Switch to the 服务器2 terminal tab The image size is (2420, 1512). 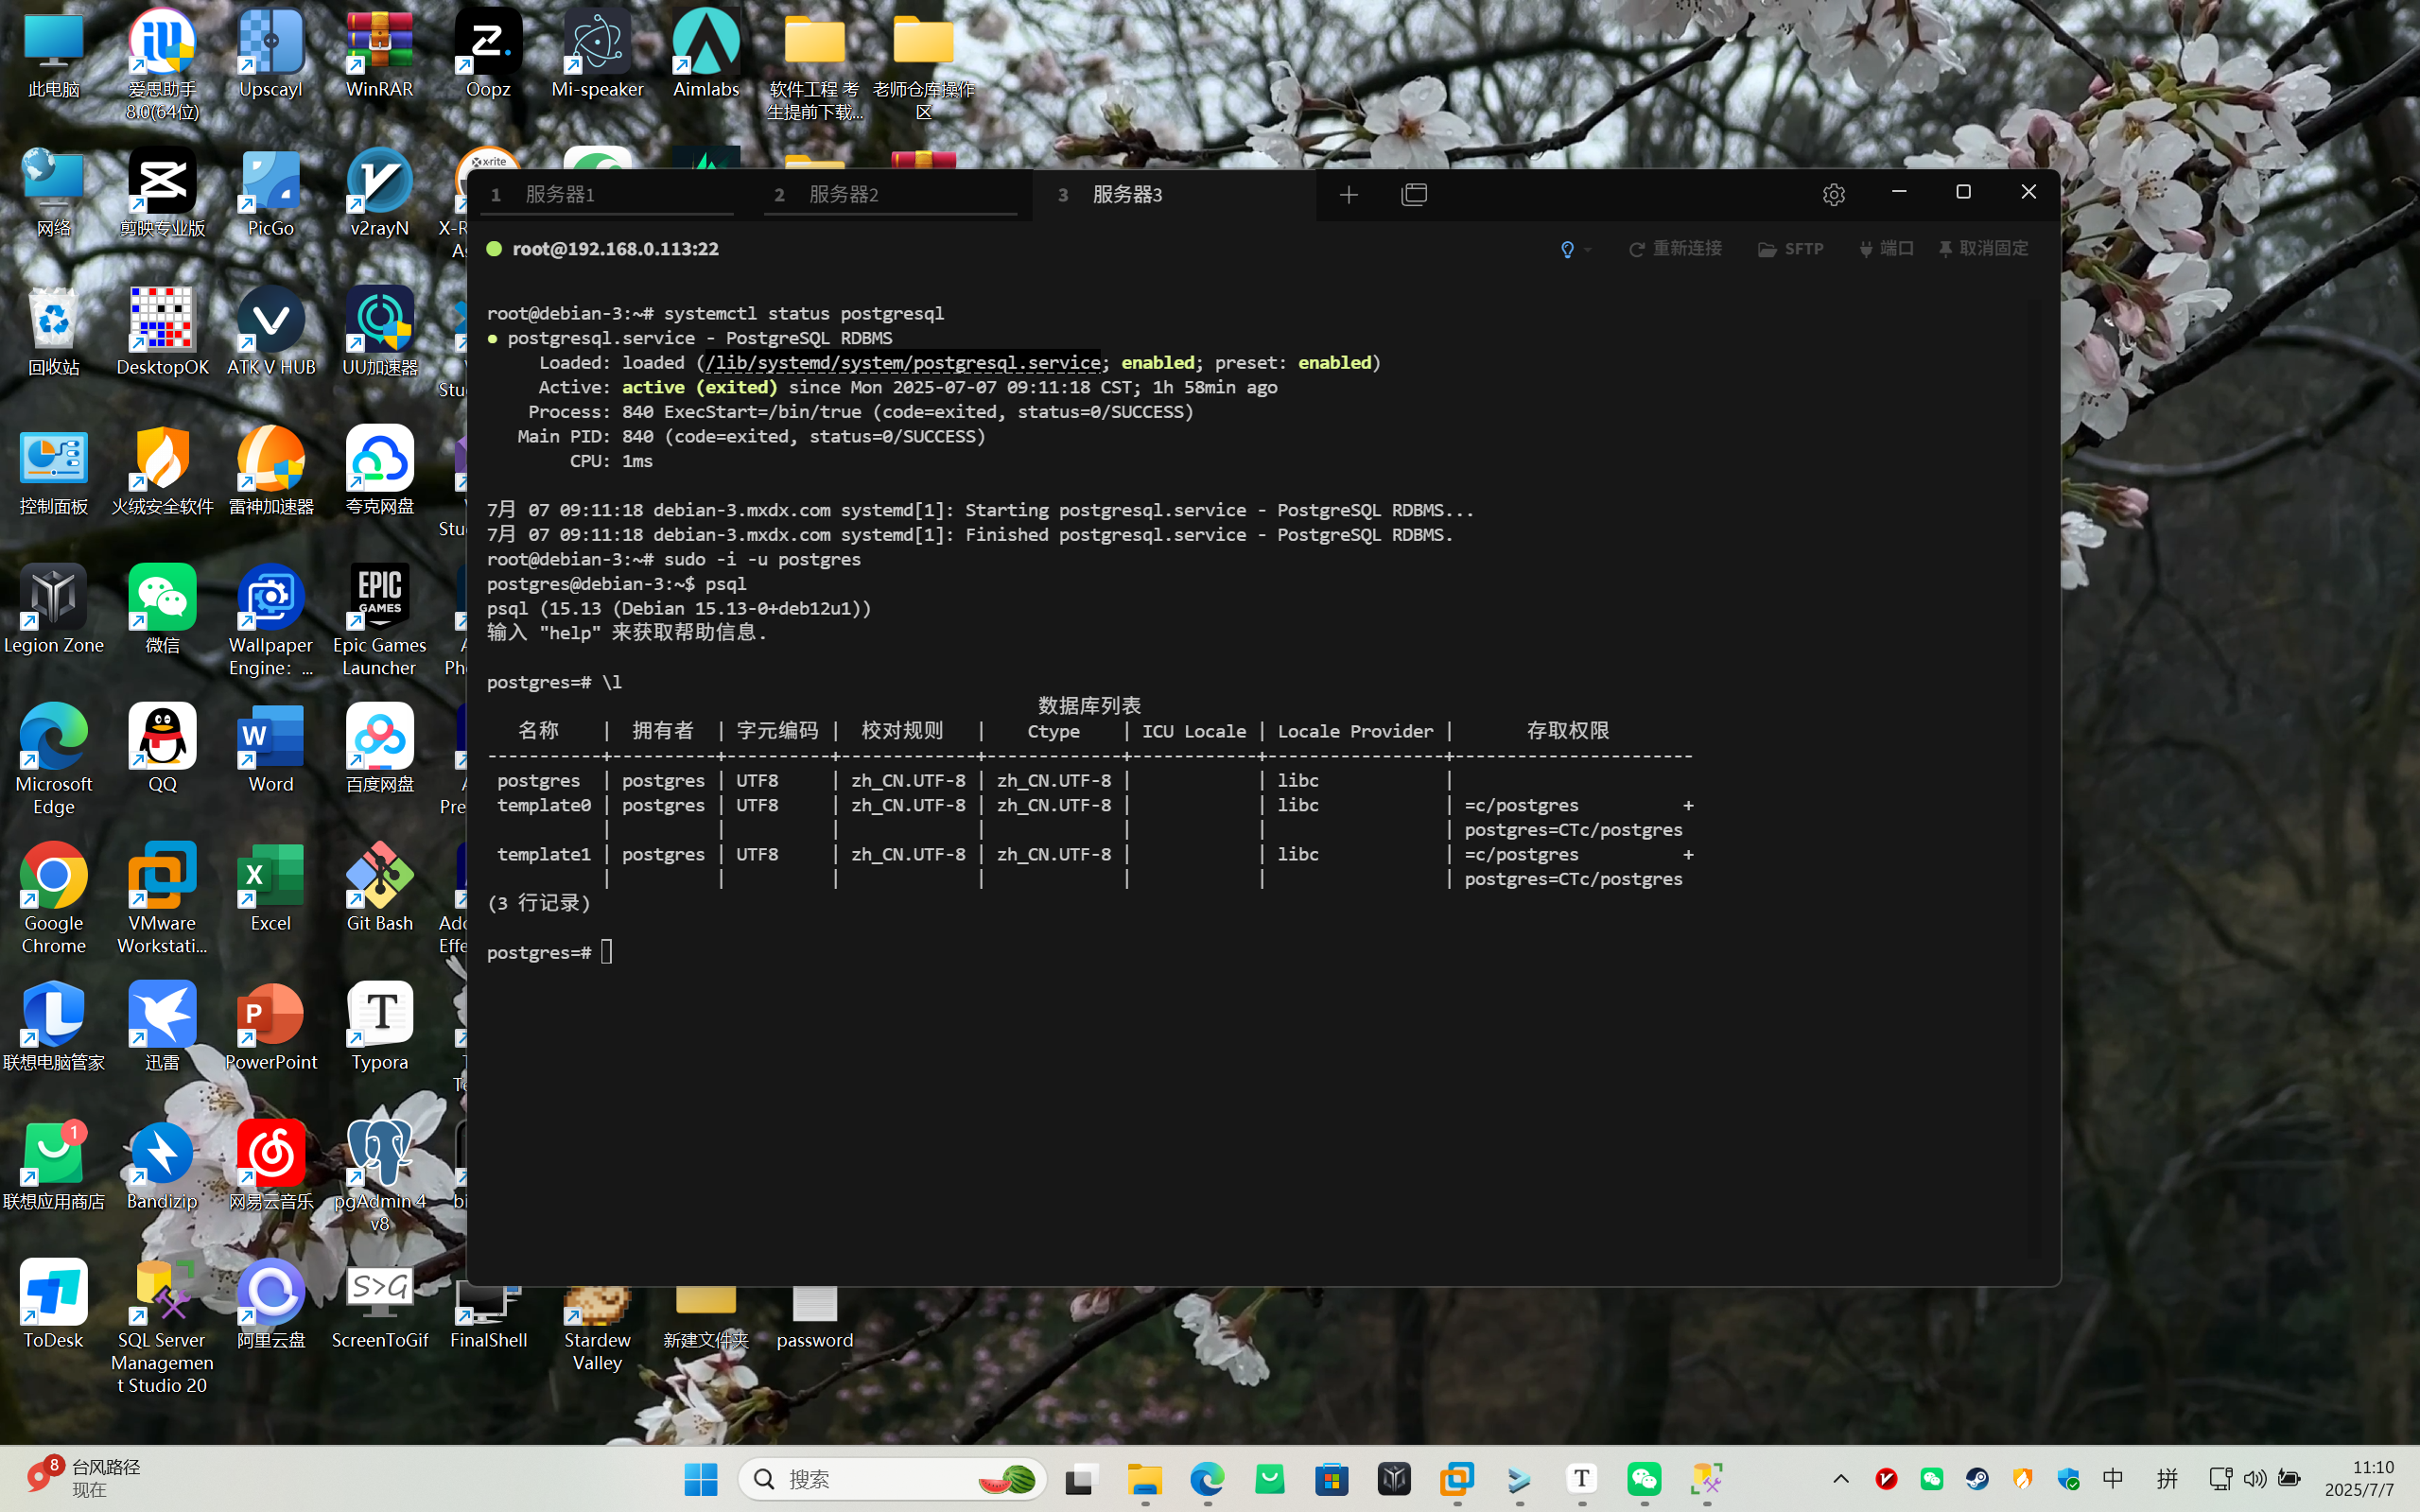pyautogui.click(x=889, y=194)
